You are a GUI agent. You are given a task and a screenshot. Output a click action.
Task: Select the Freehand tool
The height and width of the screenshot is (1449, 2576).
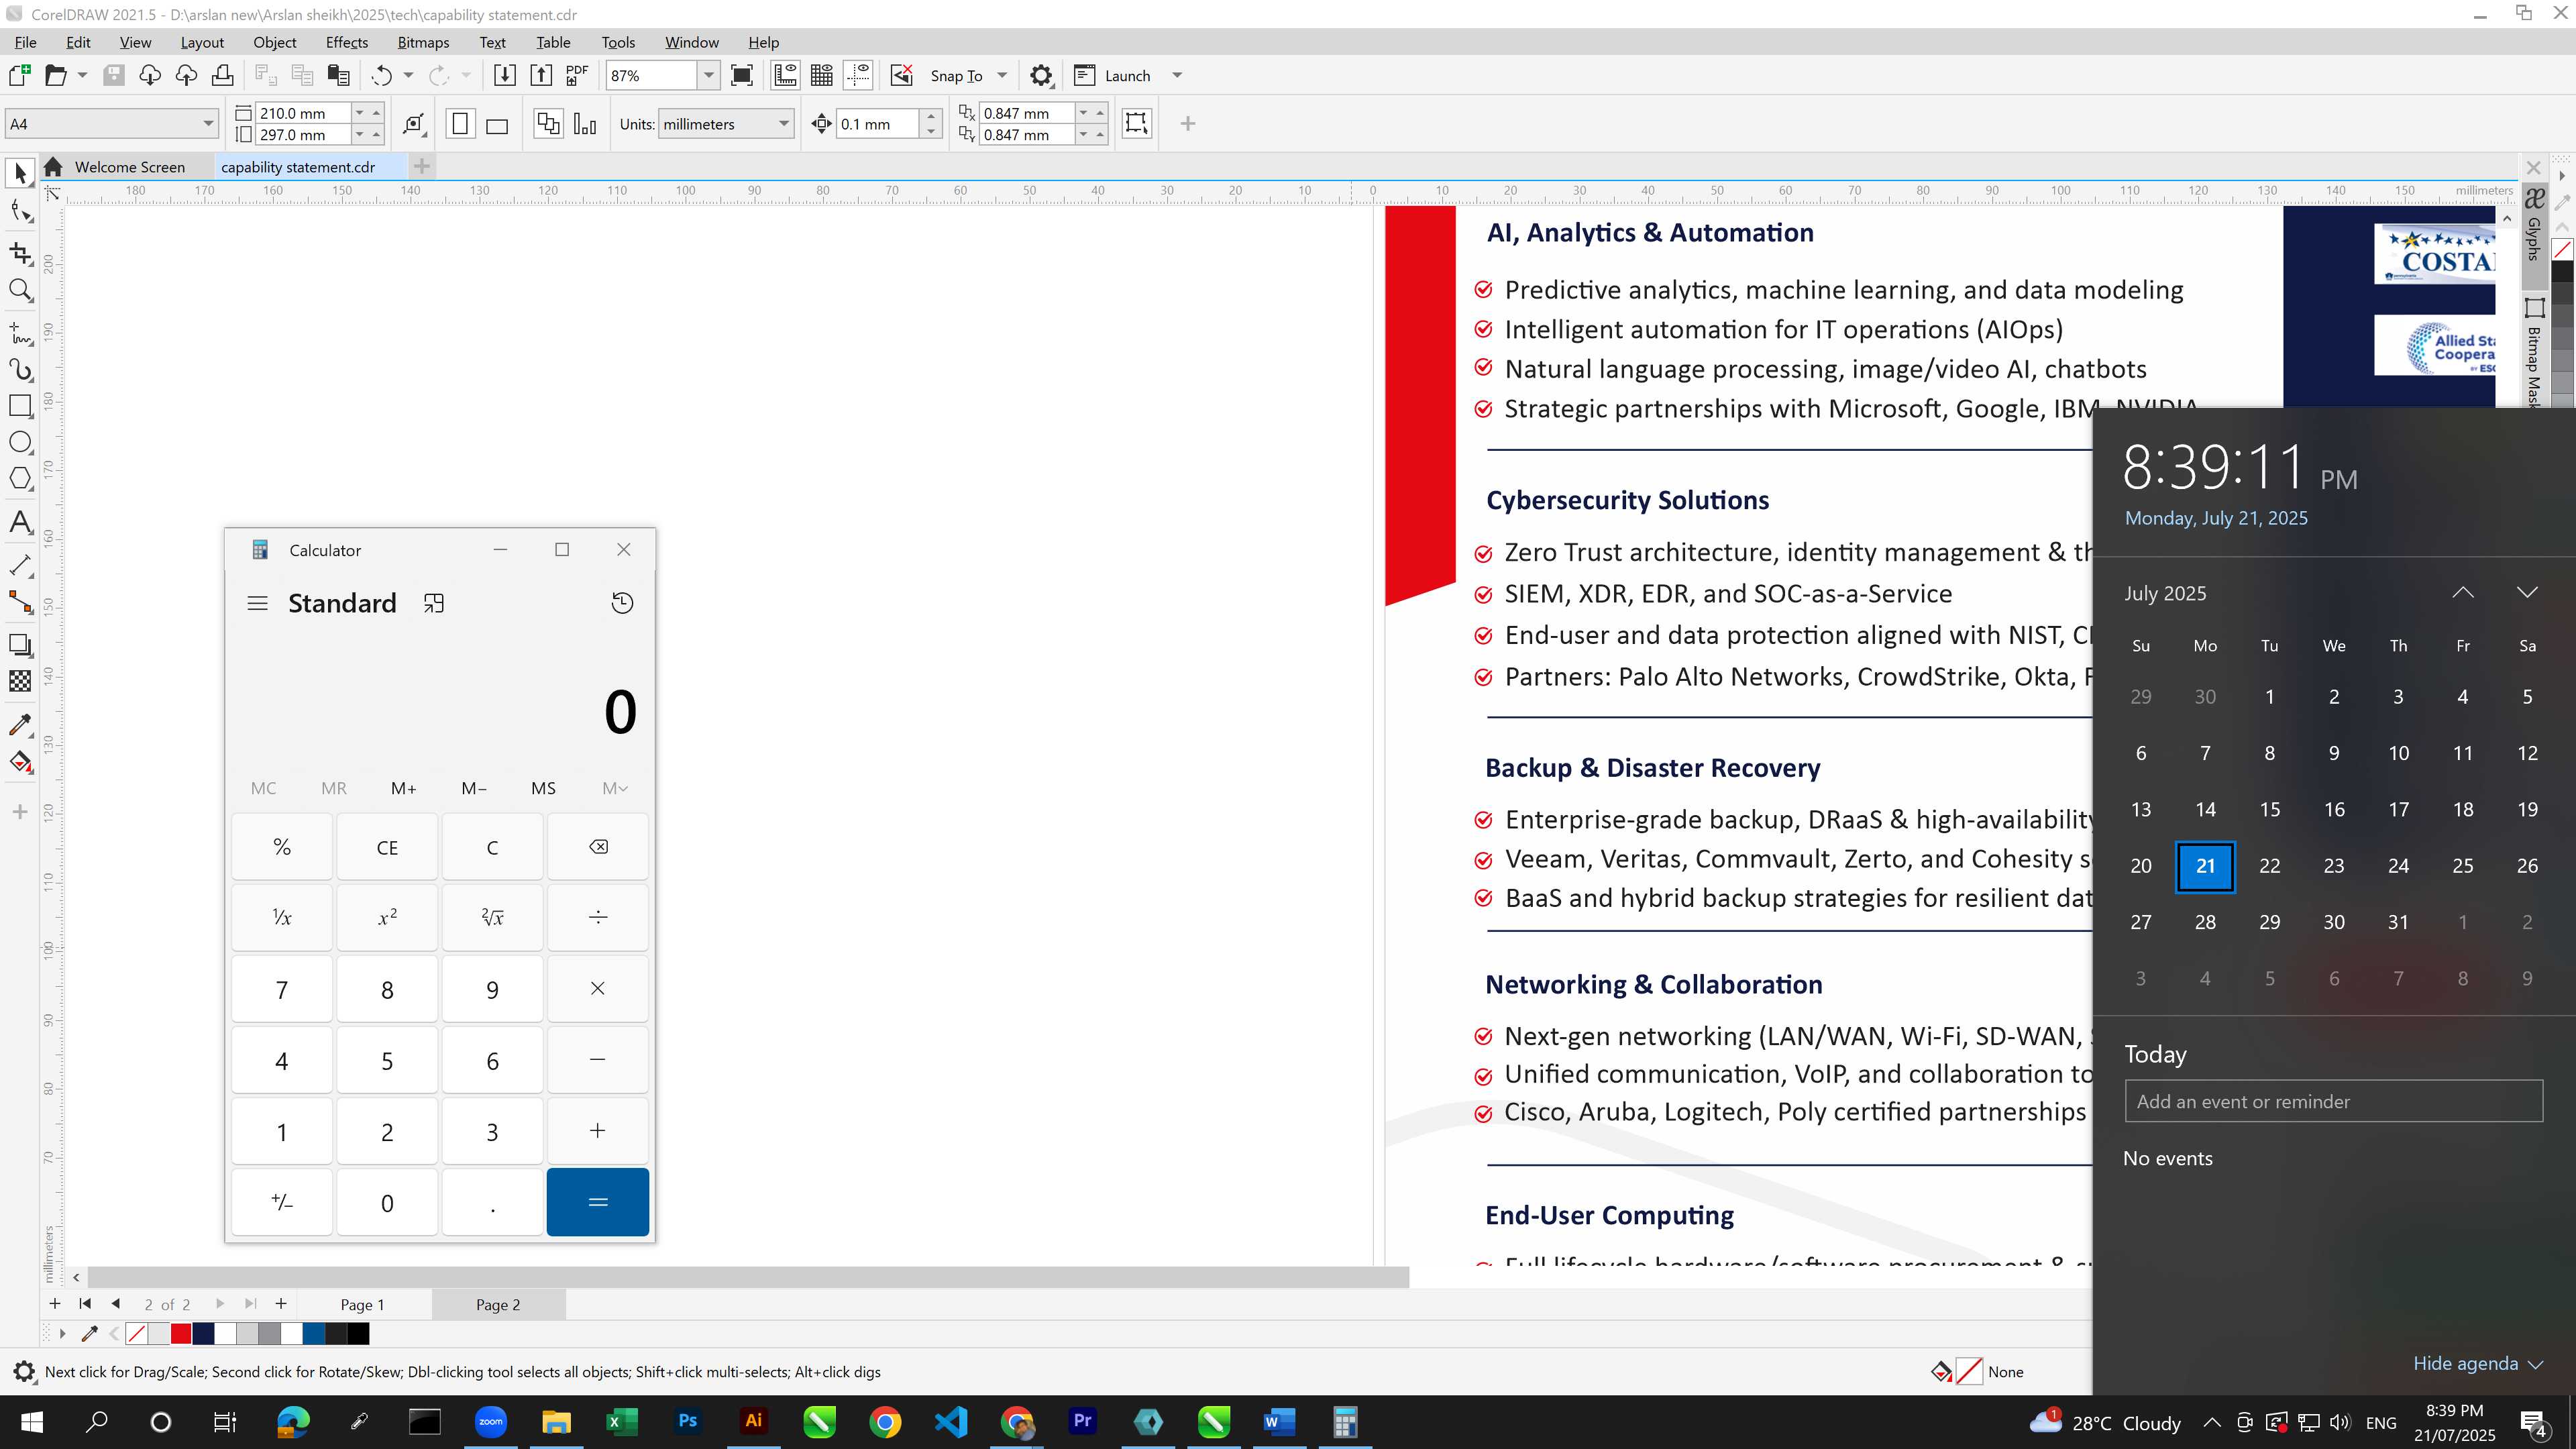click(x=20, y=333)
